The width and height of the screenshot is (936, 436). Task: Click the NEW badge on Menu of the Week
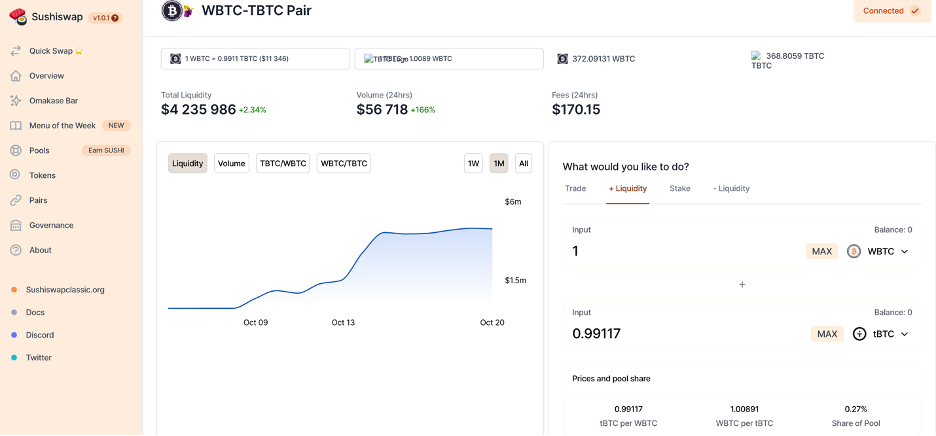116,125
